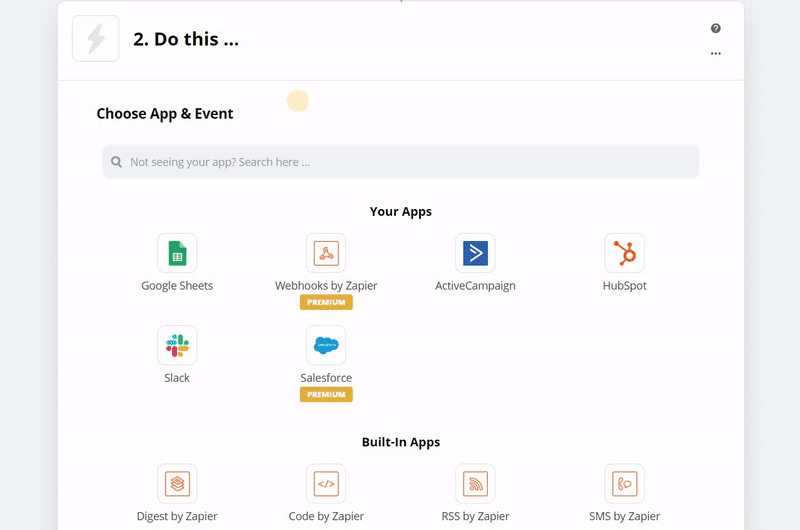Click the Google Sheets label text
Screen dimensions: 800x530
coord(177,286)
